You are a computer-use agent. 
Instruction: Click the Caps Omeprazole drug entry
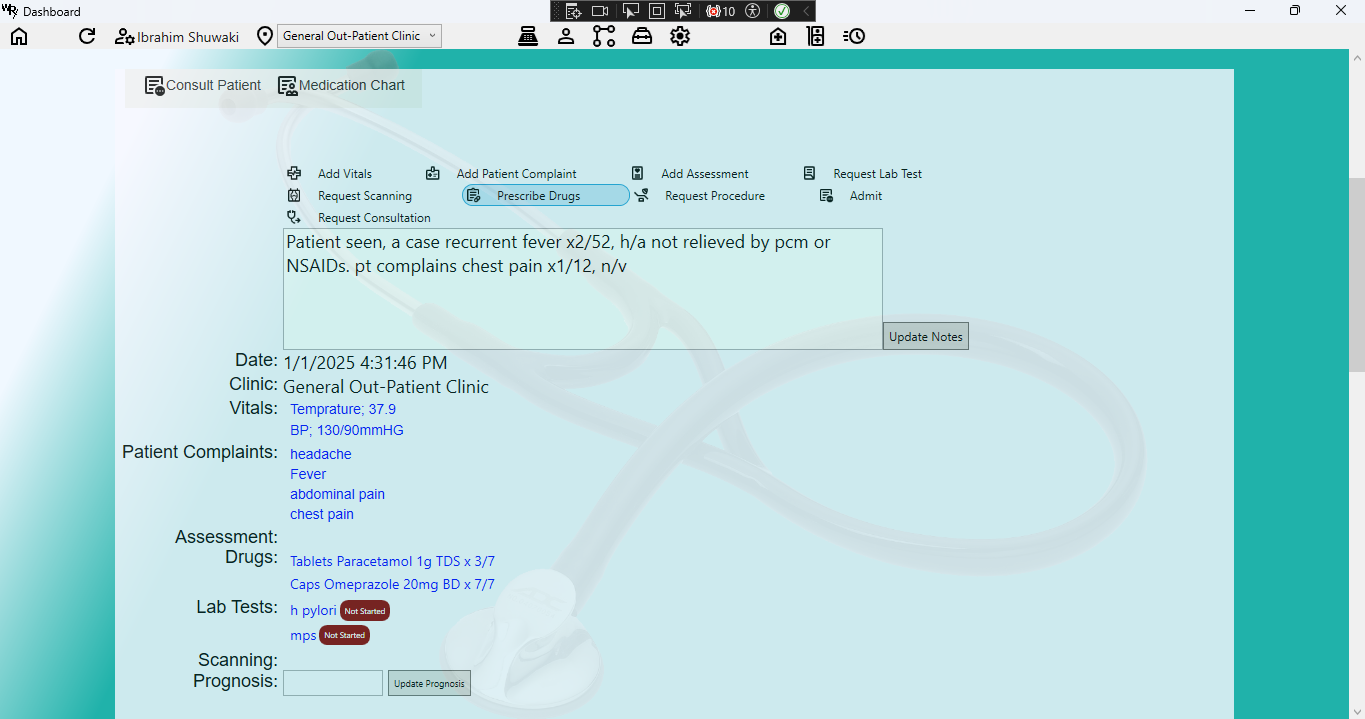(x=392, y=585)
